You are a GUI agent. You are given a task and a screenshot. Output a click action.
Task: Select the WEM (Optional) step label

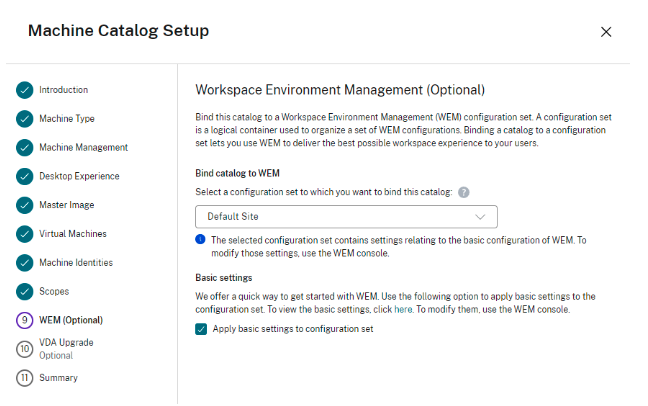click(70, 320)
